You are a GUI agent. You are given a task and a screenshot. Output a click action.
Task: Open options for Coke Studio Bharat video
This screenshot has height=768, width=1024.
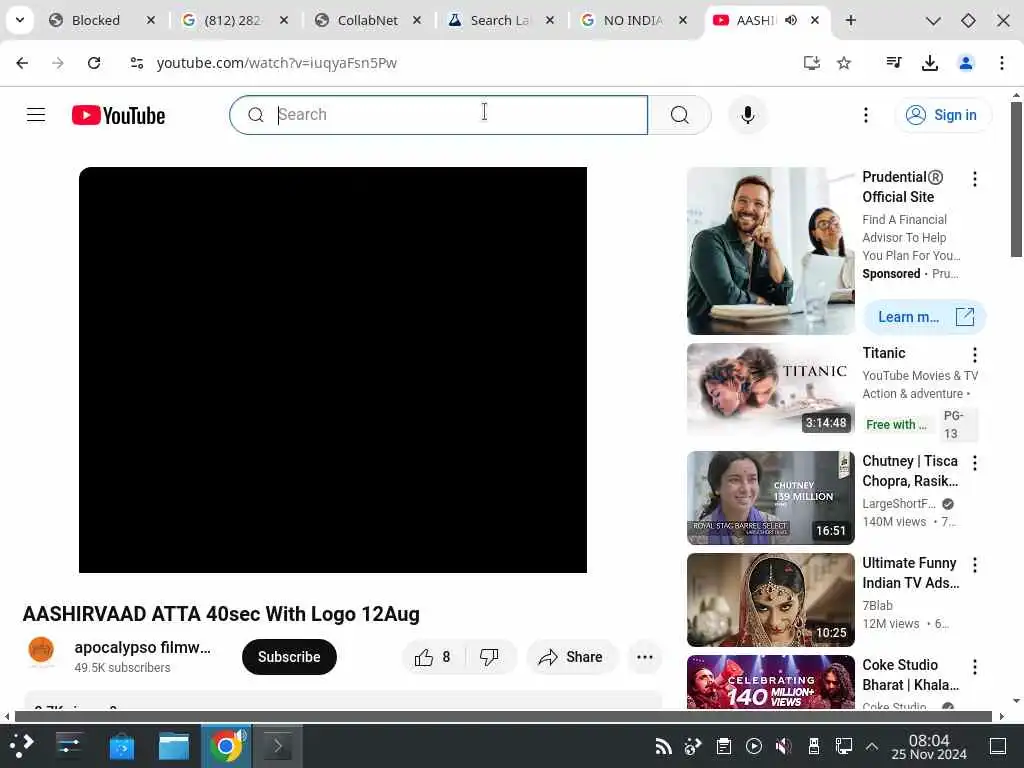[x=975, y=667]
